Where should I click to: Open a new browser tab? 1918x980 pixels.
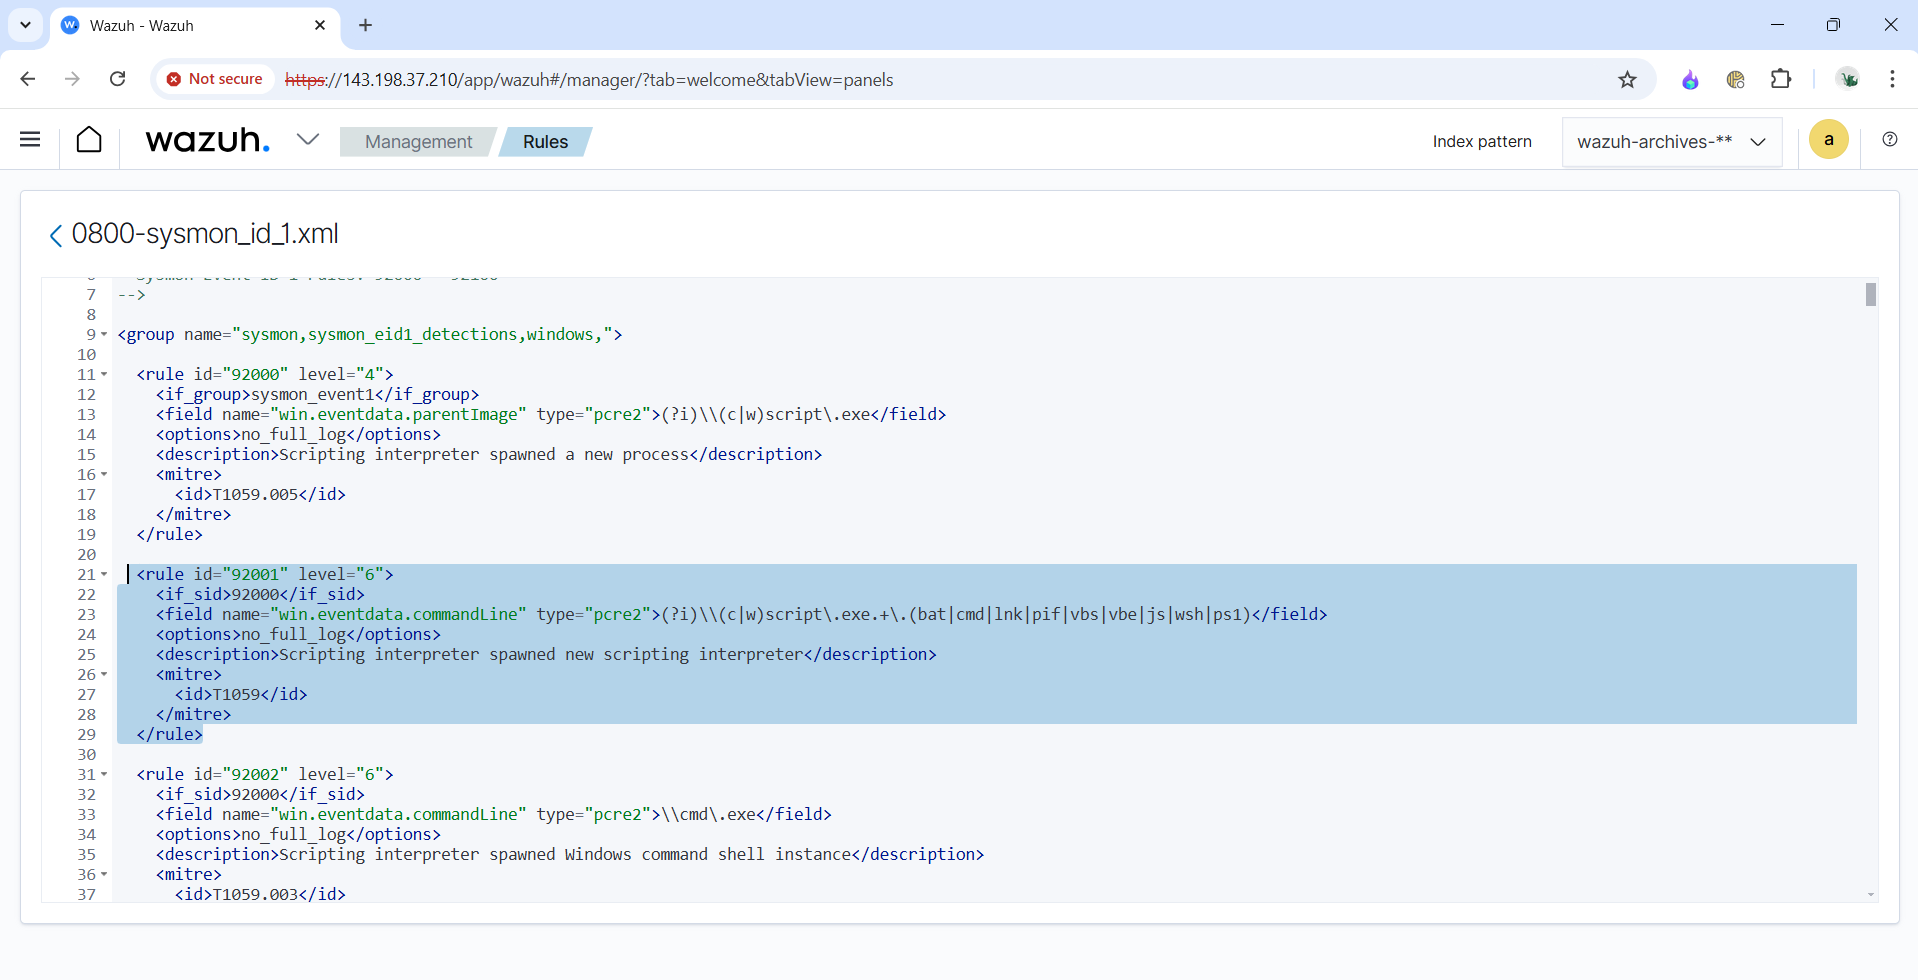(x=365, y=25)
